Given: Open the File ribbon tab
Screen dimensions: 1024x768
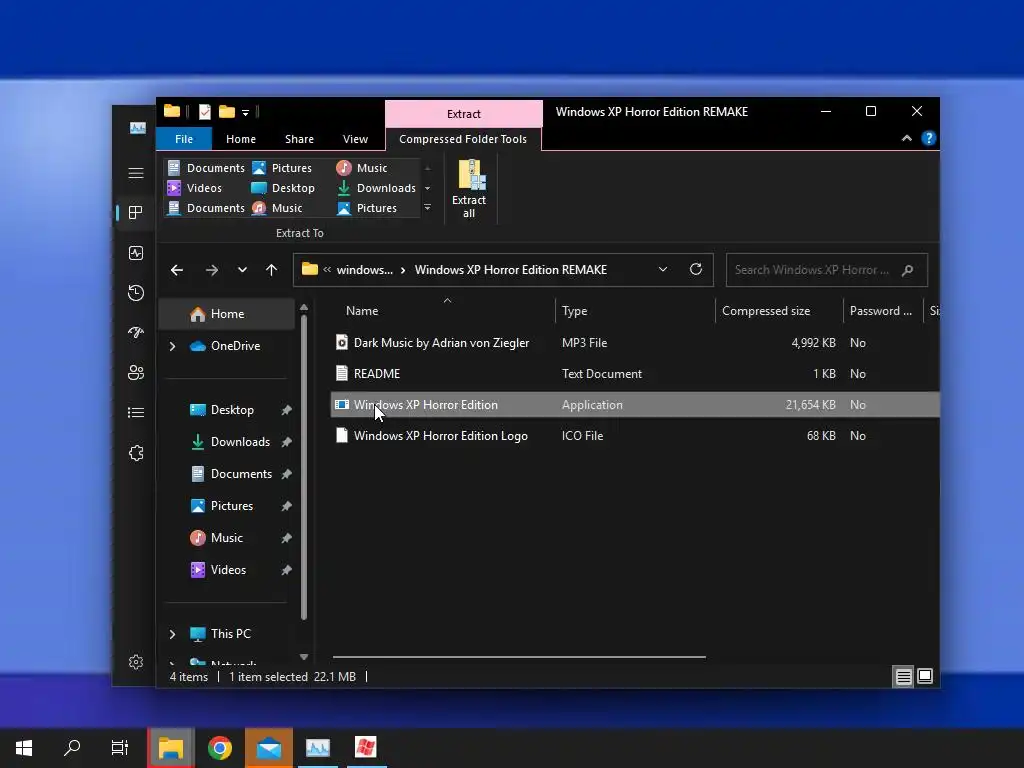Looking at the screenshot, I should point(184,139).
